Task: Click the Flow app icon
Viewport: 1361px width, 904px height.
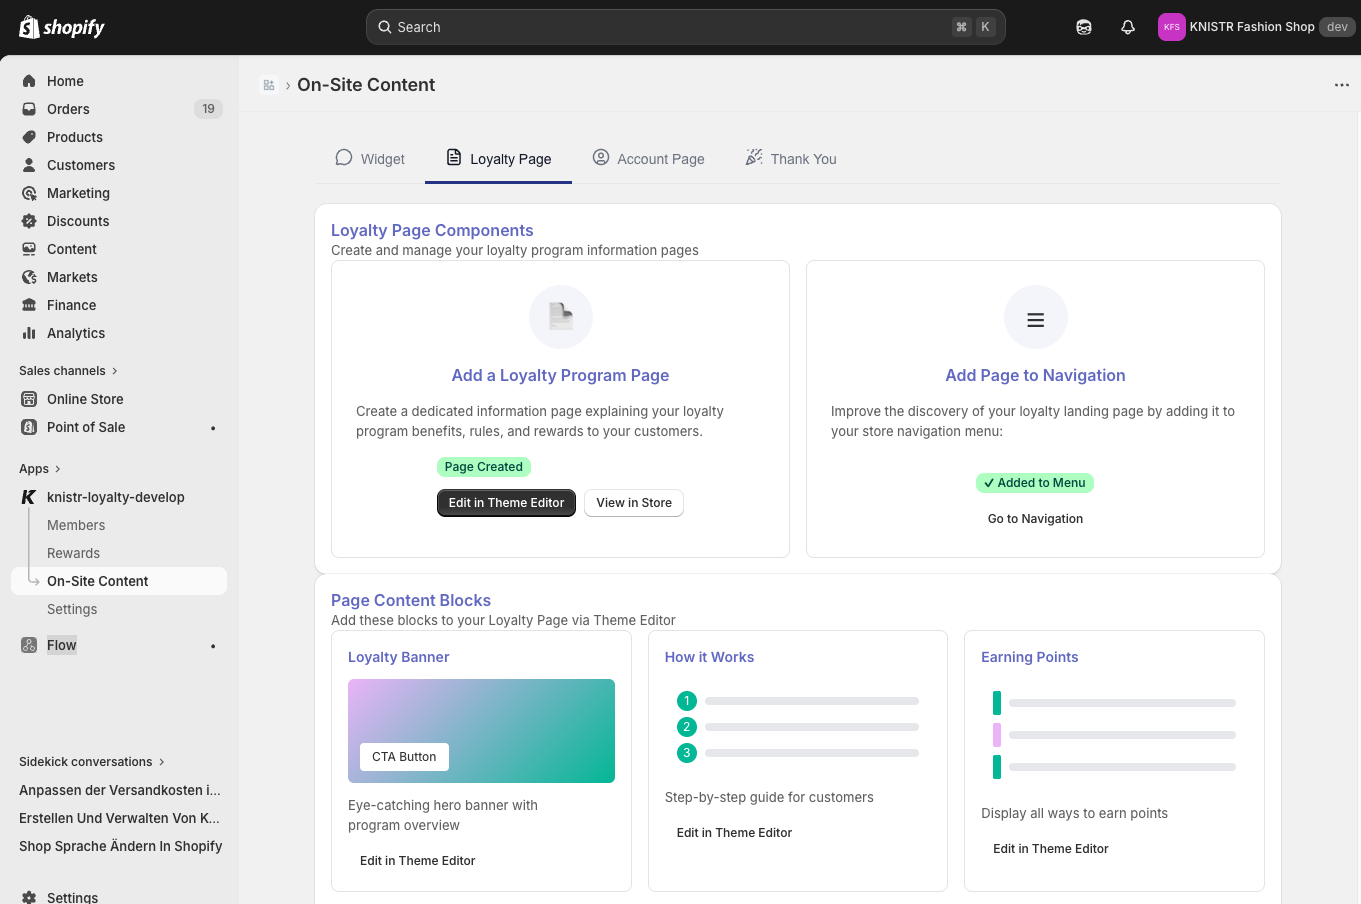Action: 29,645
